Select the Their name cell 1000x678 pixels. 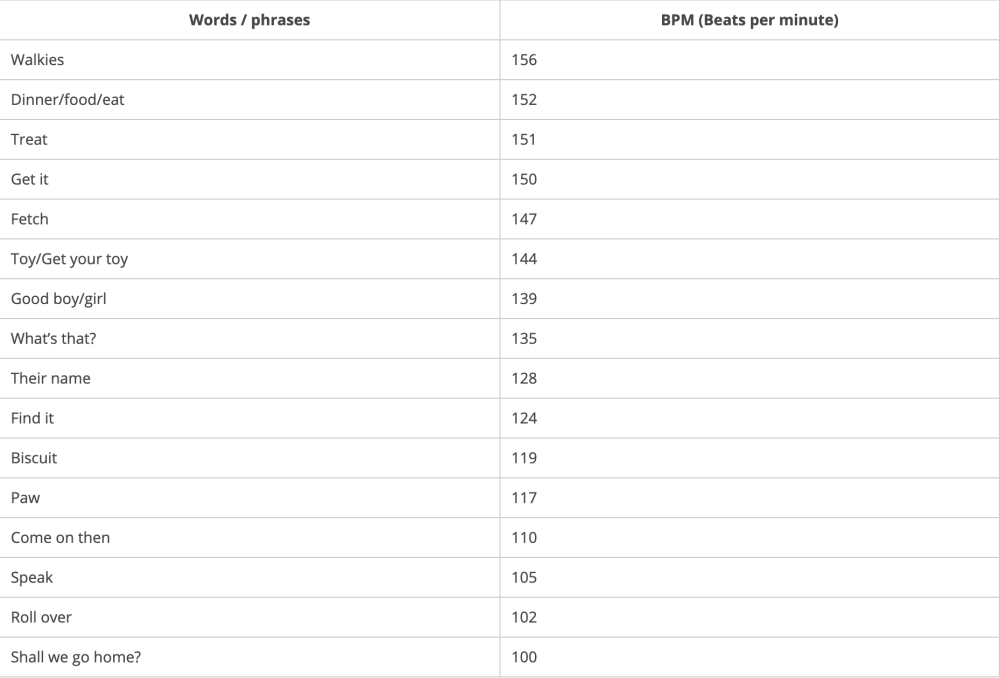(51, 379)
